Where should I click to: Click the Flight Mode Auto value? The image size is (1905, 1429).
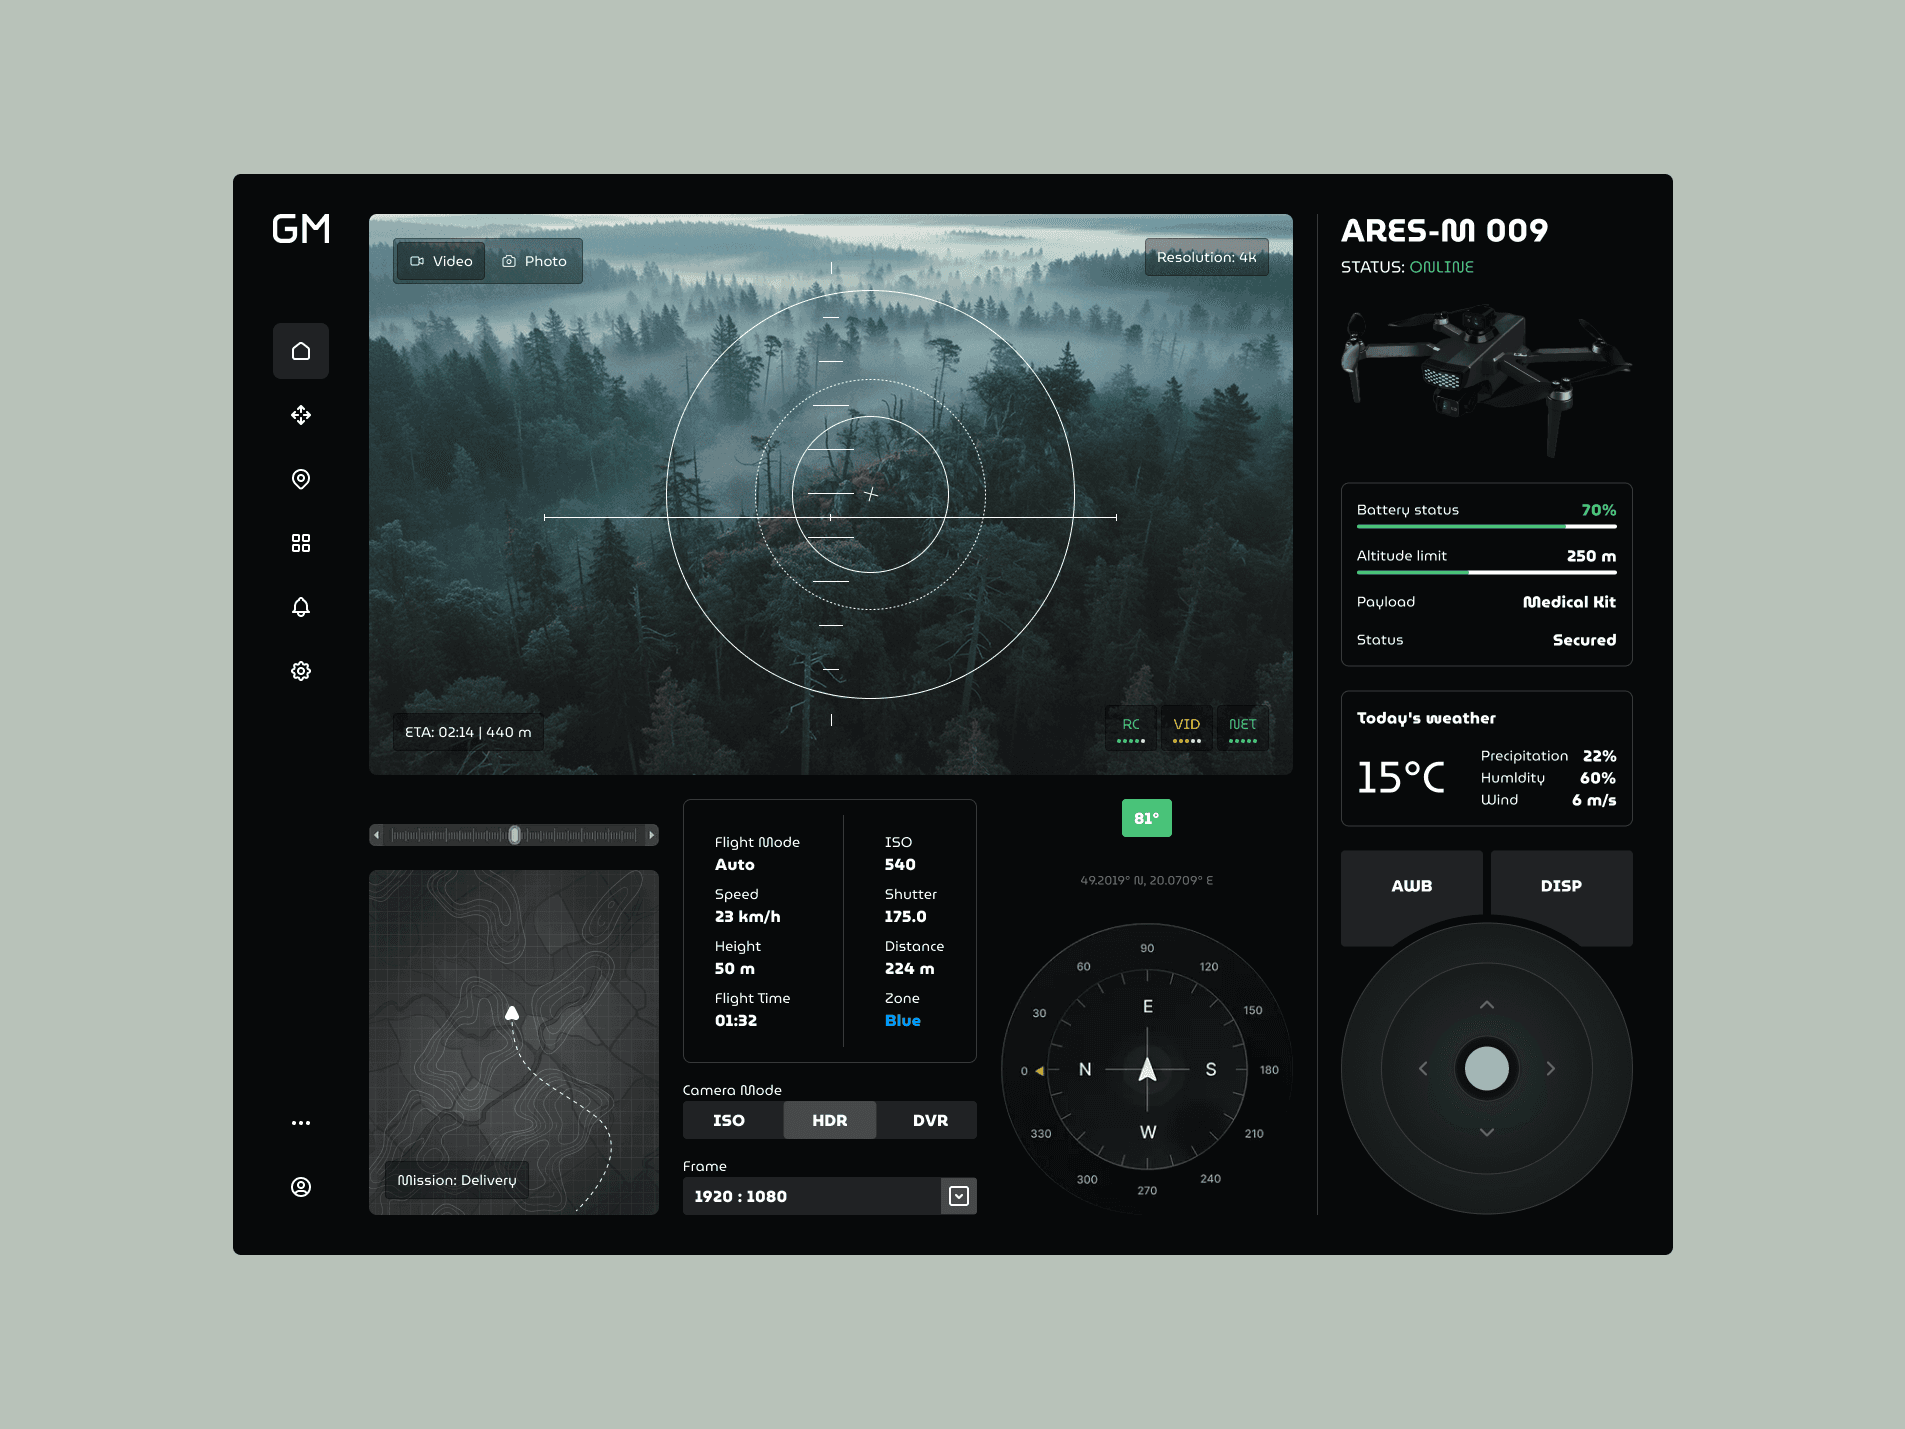point(735,864)
